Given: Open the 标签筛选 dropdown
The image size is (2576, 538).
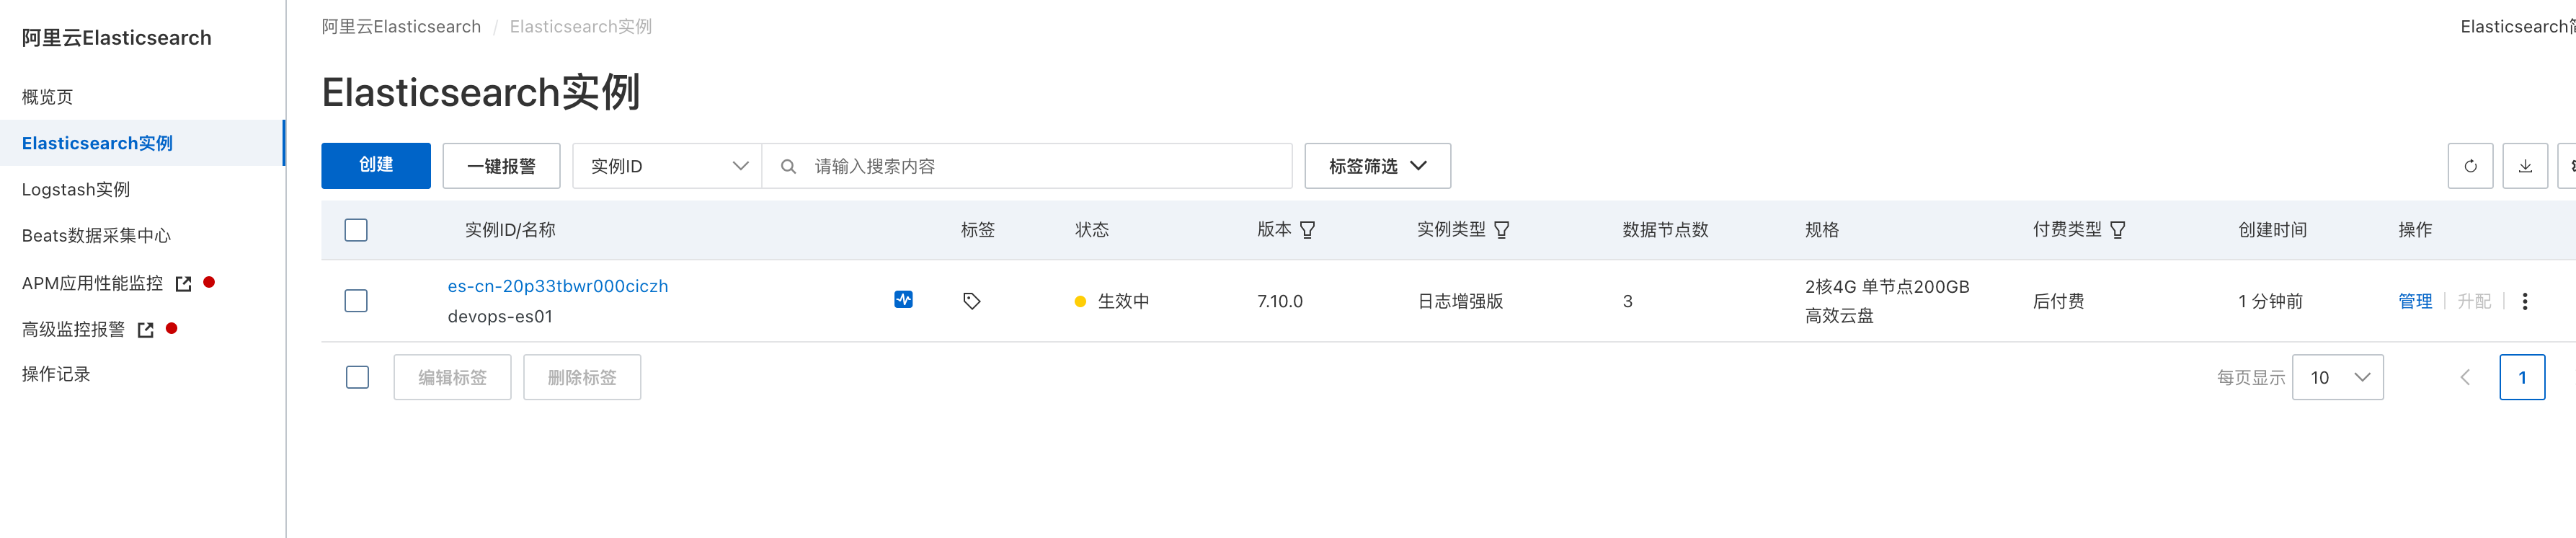Looking at the screenshot, I should (x=1377, y=166).
